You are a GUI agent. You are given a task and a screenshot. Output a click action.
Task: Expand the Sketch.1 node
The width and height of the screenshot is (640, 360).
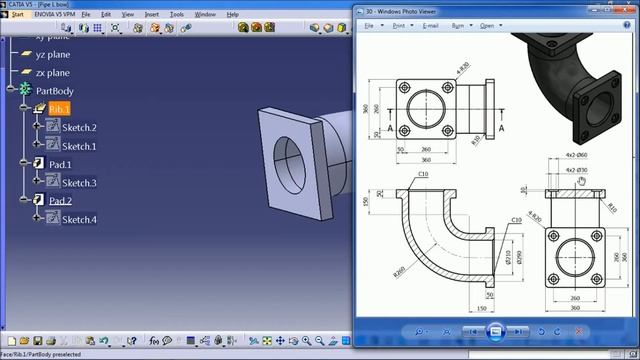point(37,144)
